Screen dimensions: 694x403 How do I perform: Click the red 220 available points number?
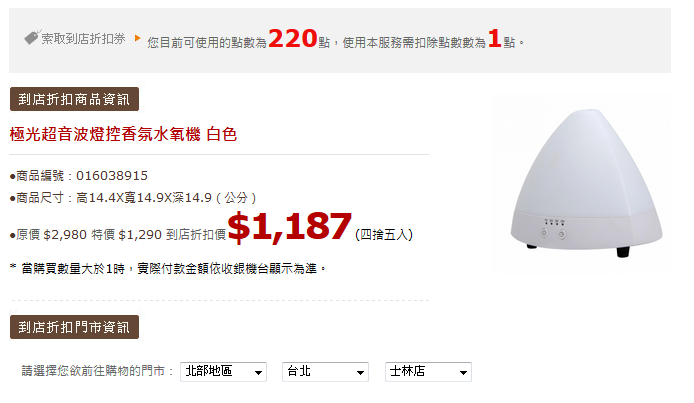(293, 38)
